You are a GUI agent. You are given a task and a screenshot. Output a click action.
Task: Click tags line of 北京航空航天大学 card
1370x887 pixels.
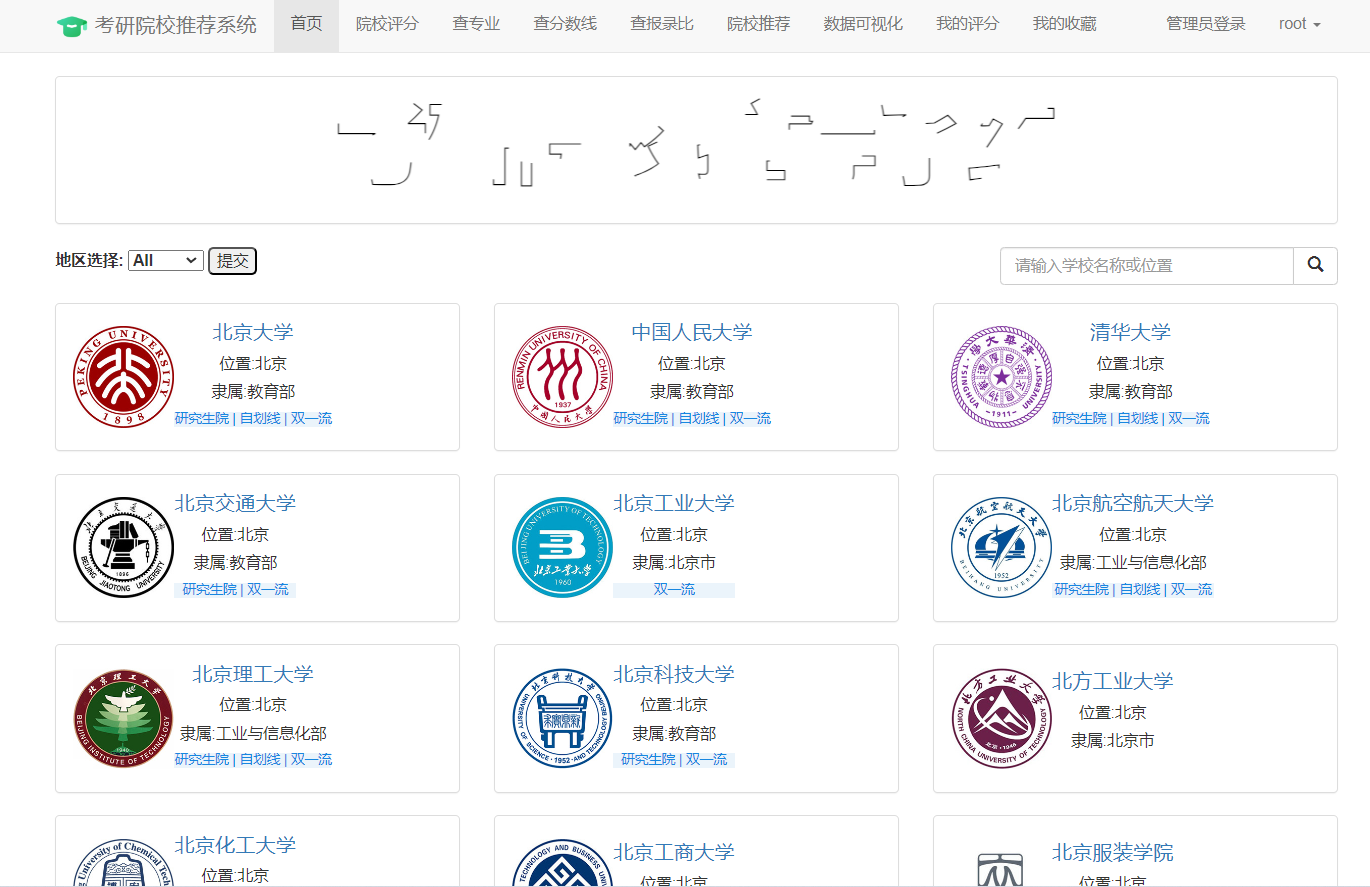point(1133,589)
